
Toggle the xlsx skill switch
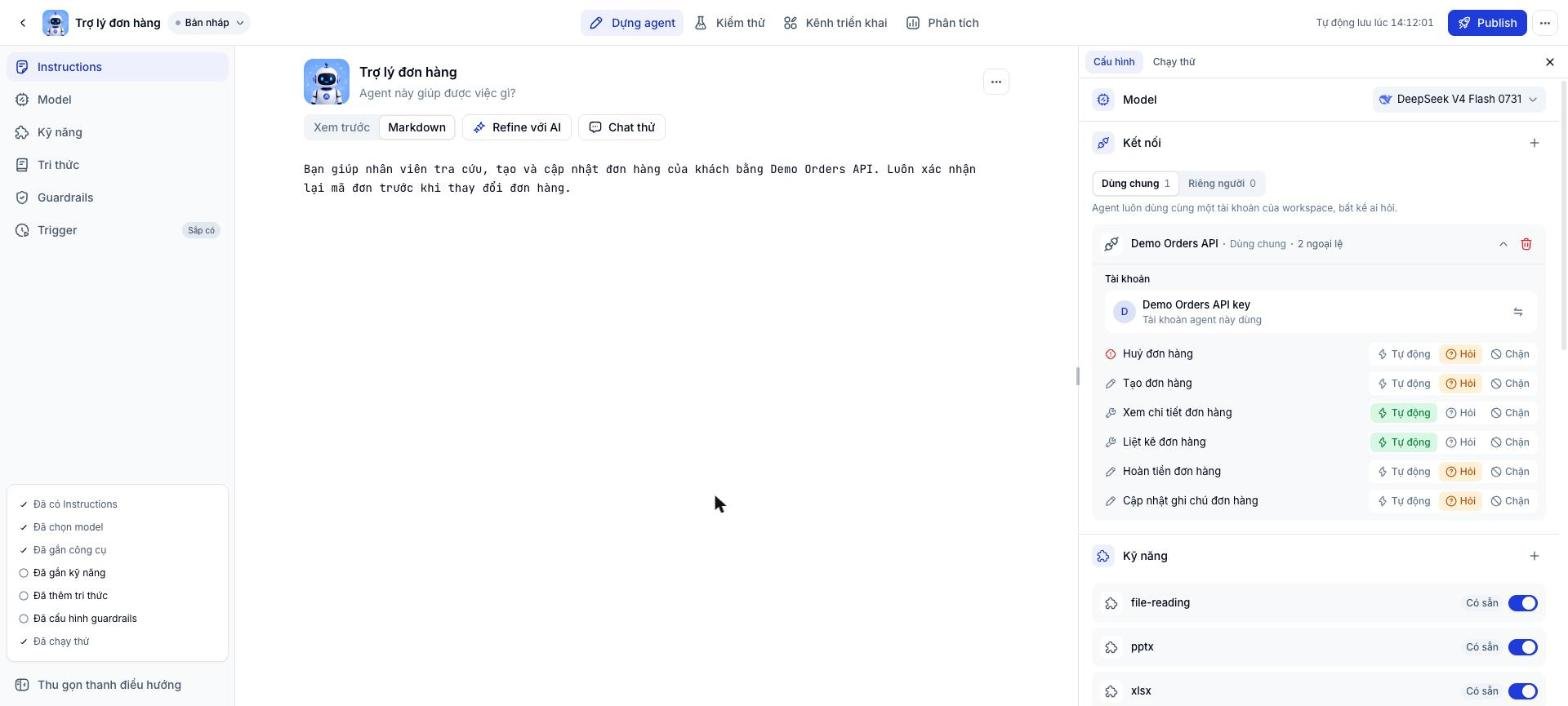1522,692
